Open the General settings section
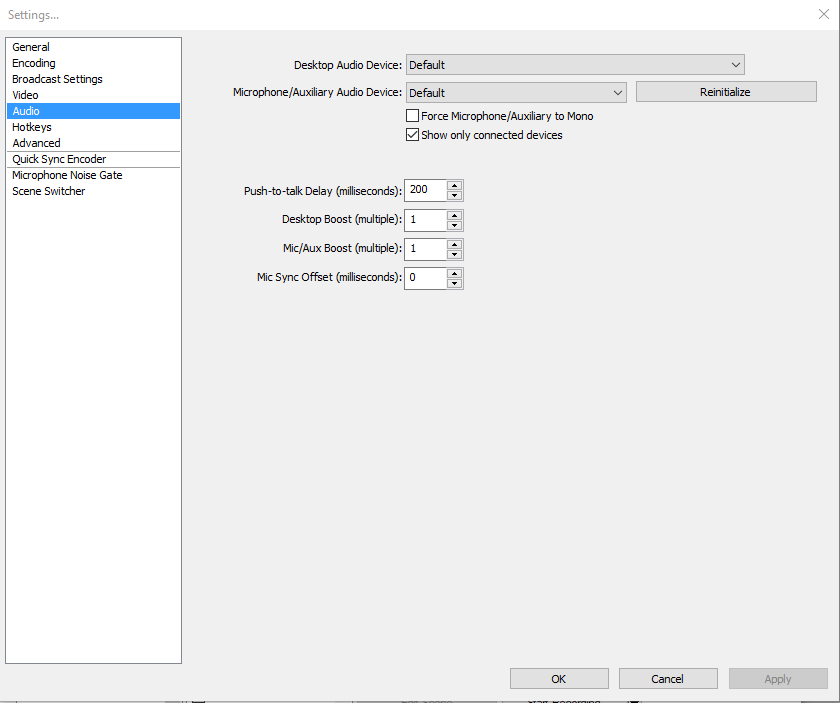Screen dimensions: 840x703 tap(93, 47)
